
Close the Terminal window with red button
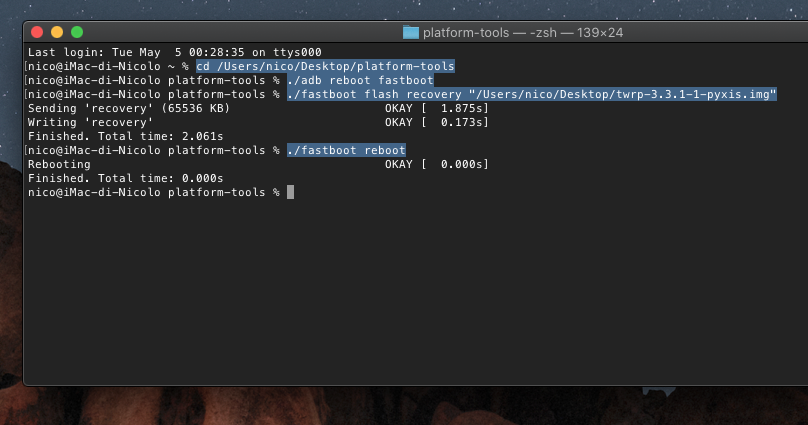(x=37, y=32)
